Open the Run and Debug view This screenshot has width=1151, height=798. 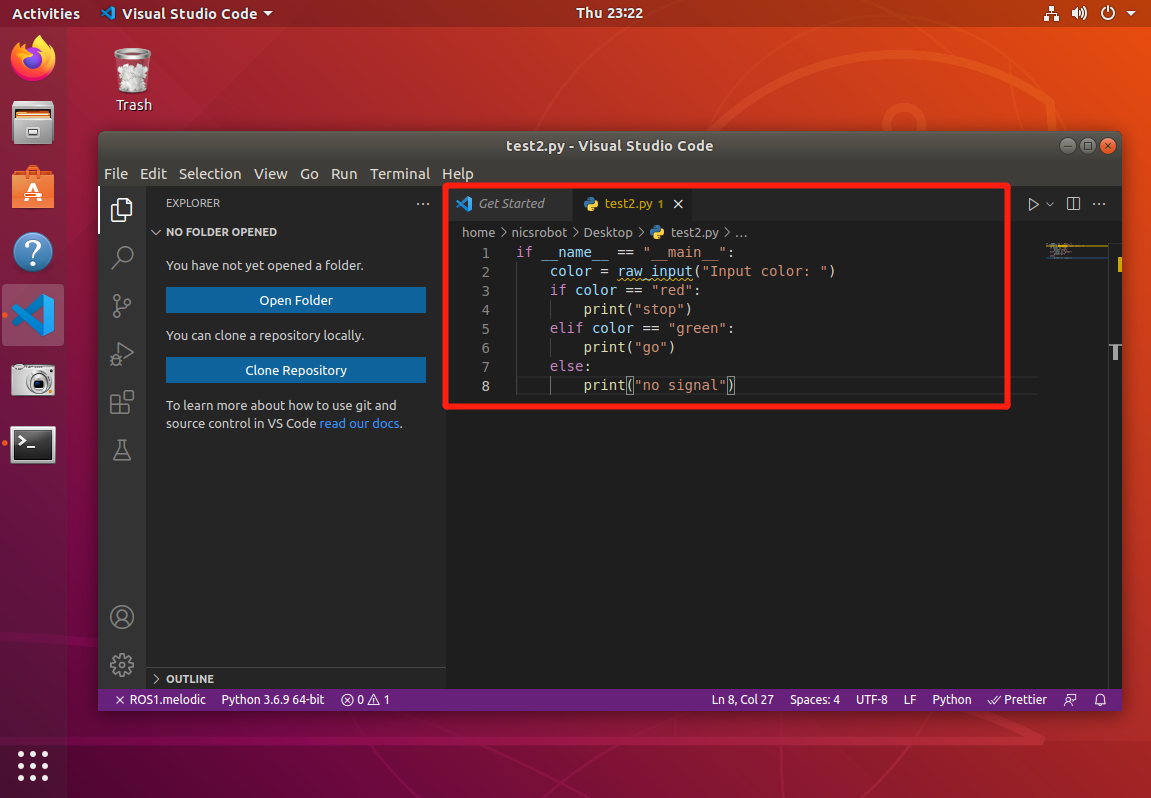click(x=122, y=354)
